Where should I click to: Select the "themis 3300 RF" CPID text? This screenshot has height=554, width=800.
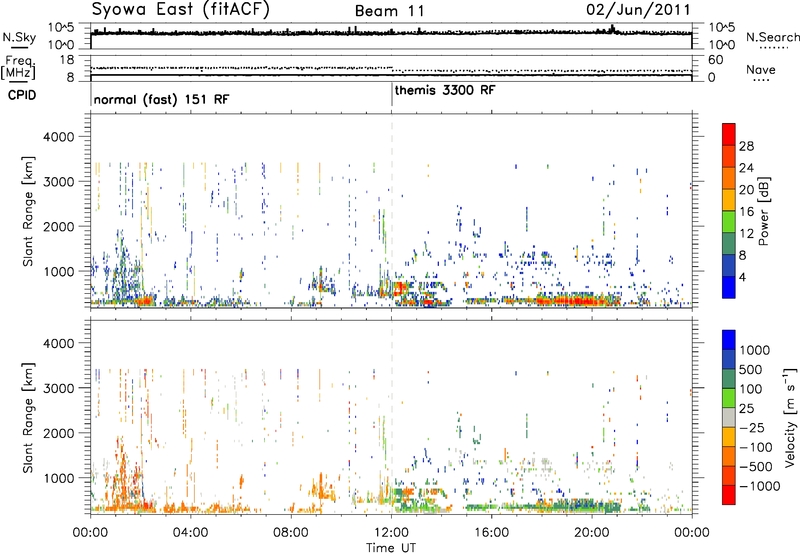pos(445,90)
